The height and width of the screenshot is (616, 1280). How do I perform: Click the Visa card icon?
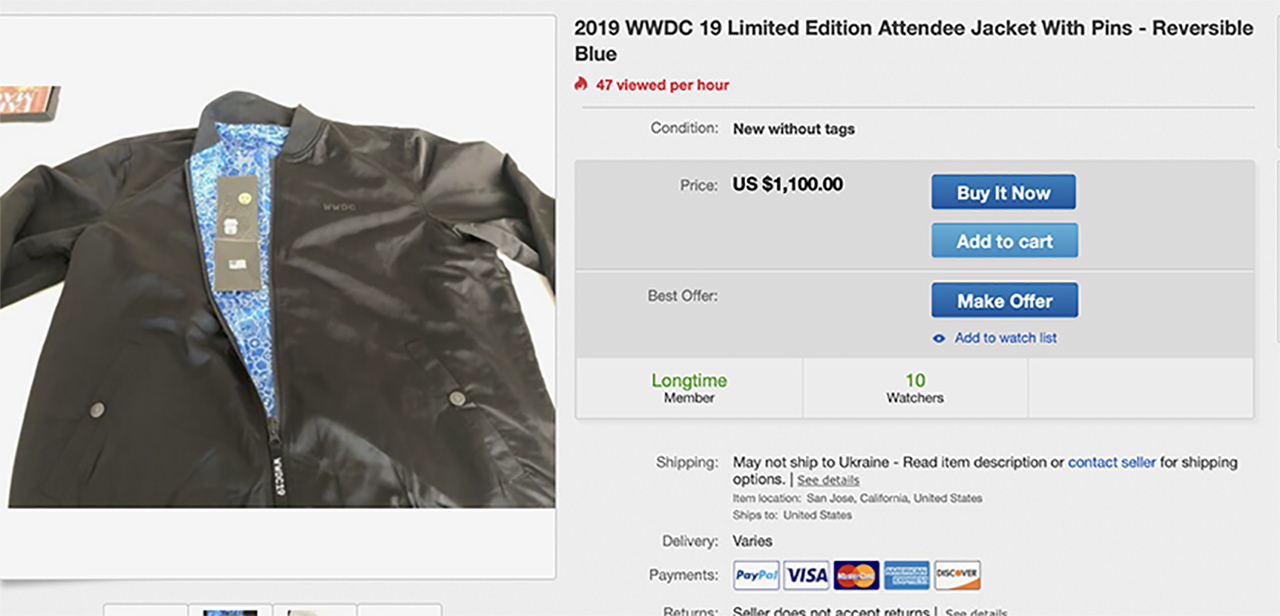[806, 575]
